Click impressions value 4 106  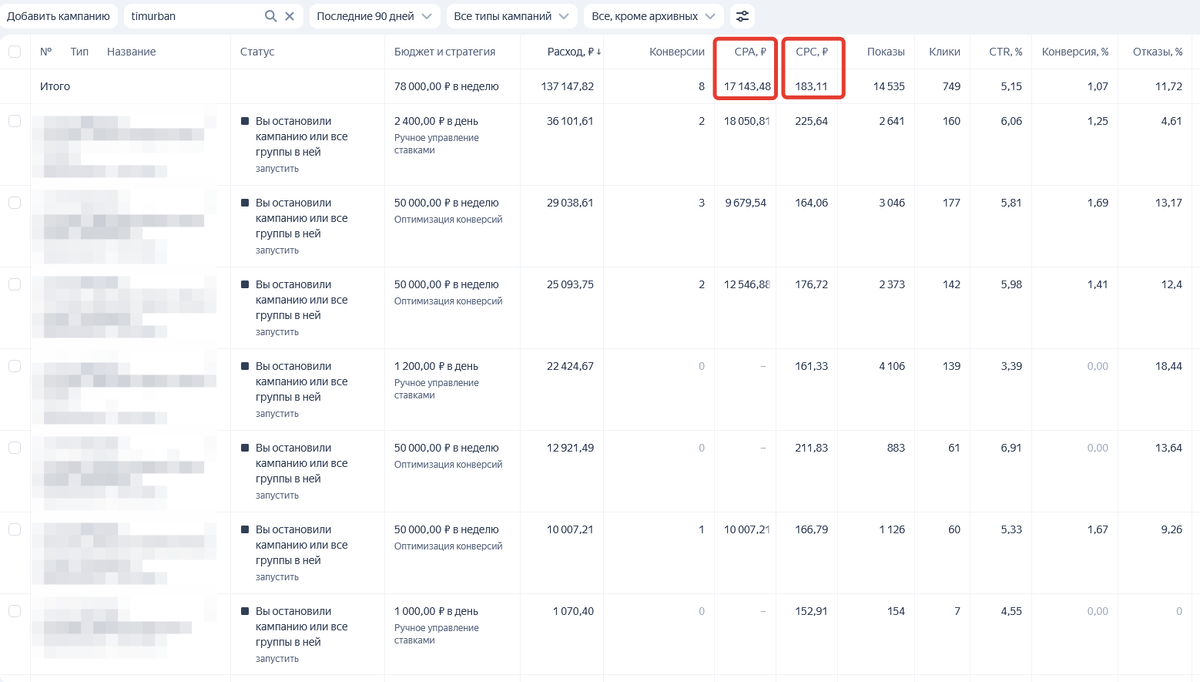[892, 366]
